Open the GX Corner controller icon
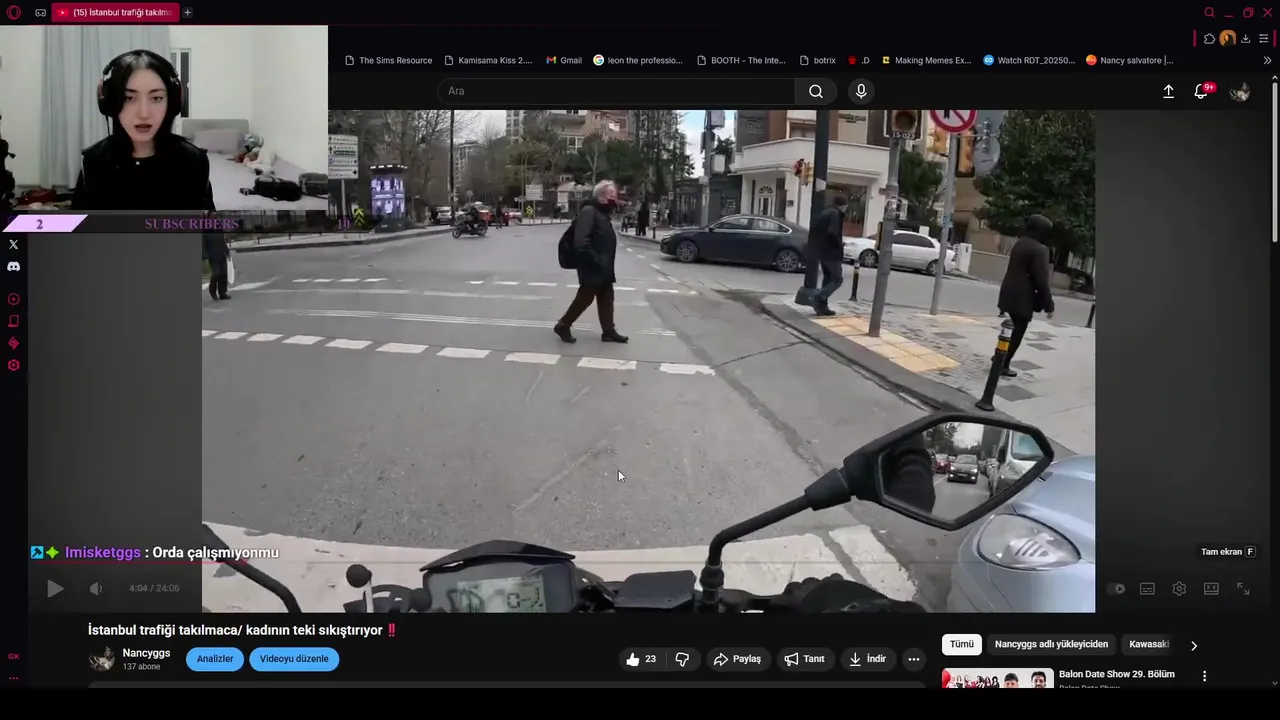The height and width of the screenshot is (720, 1280). click(40, 12)
